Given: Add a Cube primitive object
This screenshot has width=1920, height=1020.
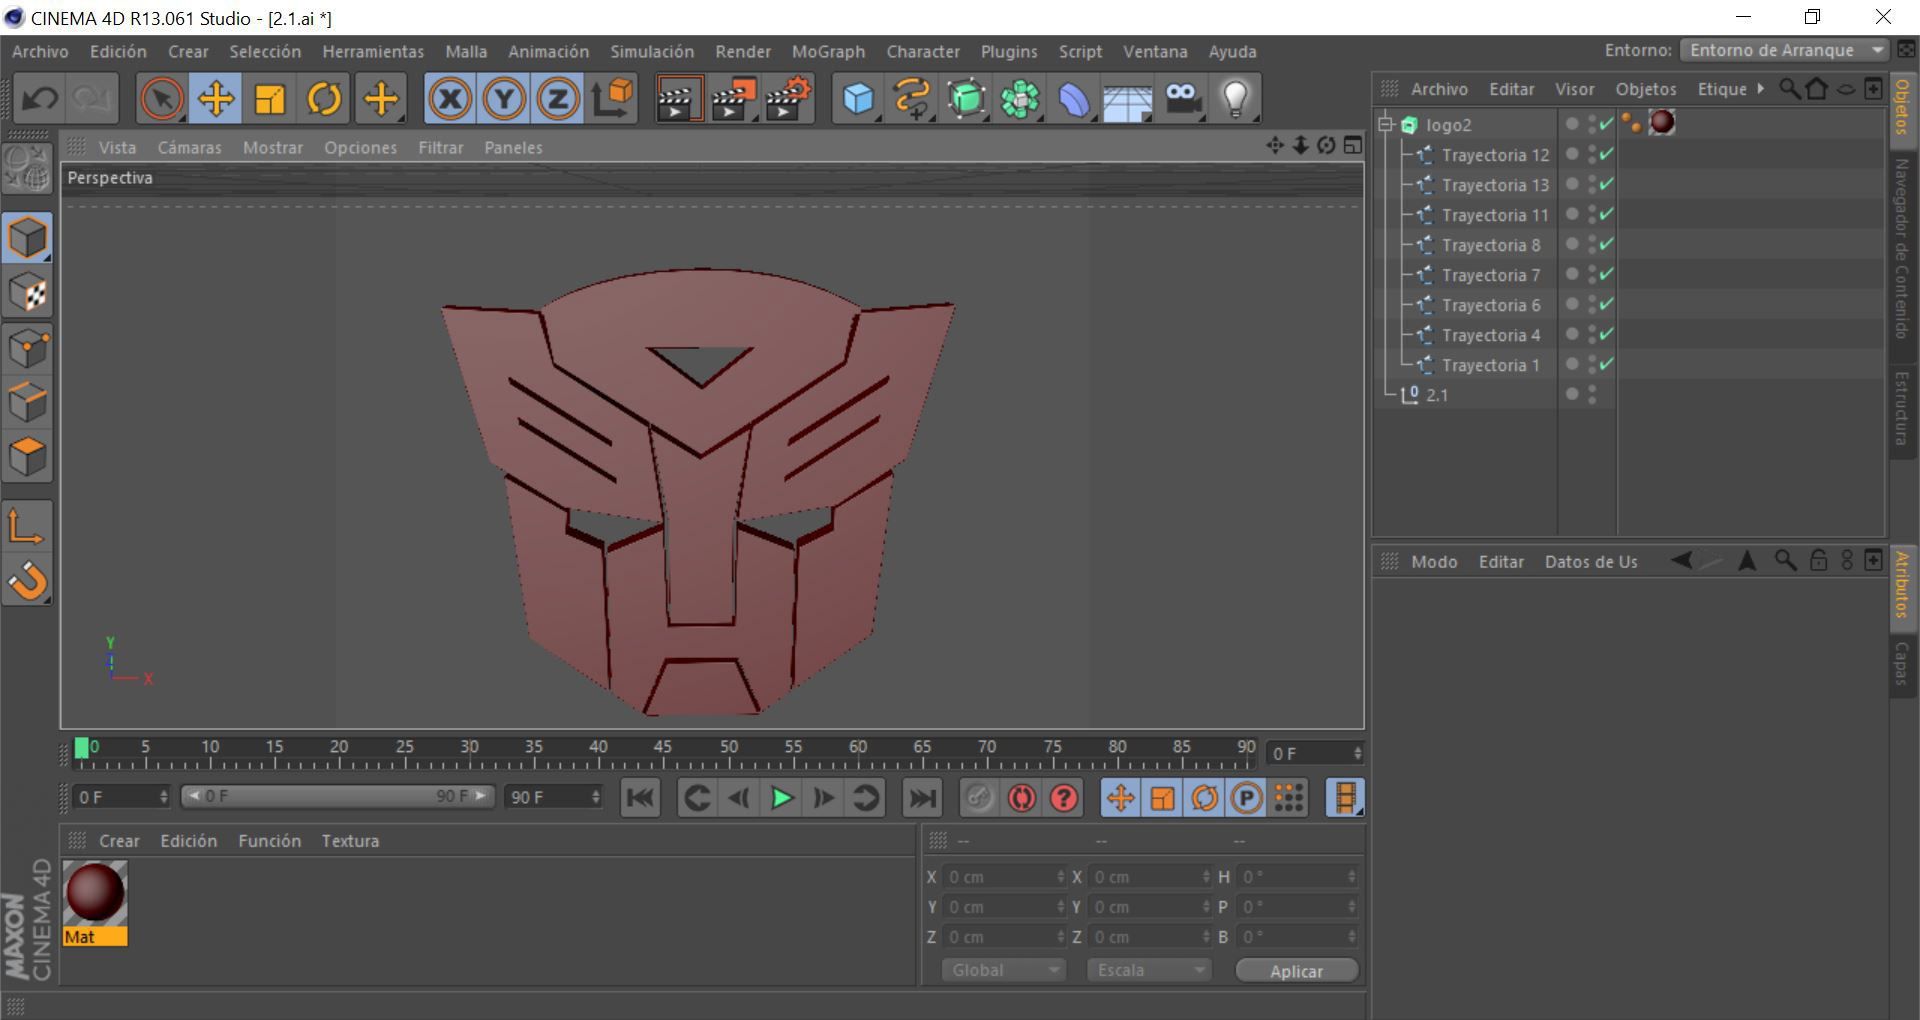Looking at the screenshot, I should click(857, 99).
